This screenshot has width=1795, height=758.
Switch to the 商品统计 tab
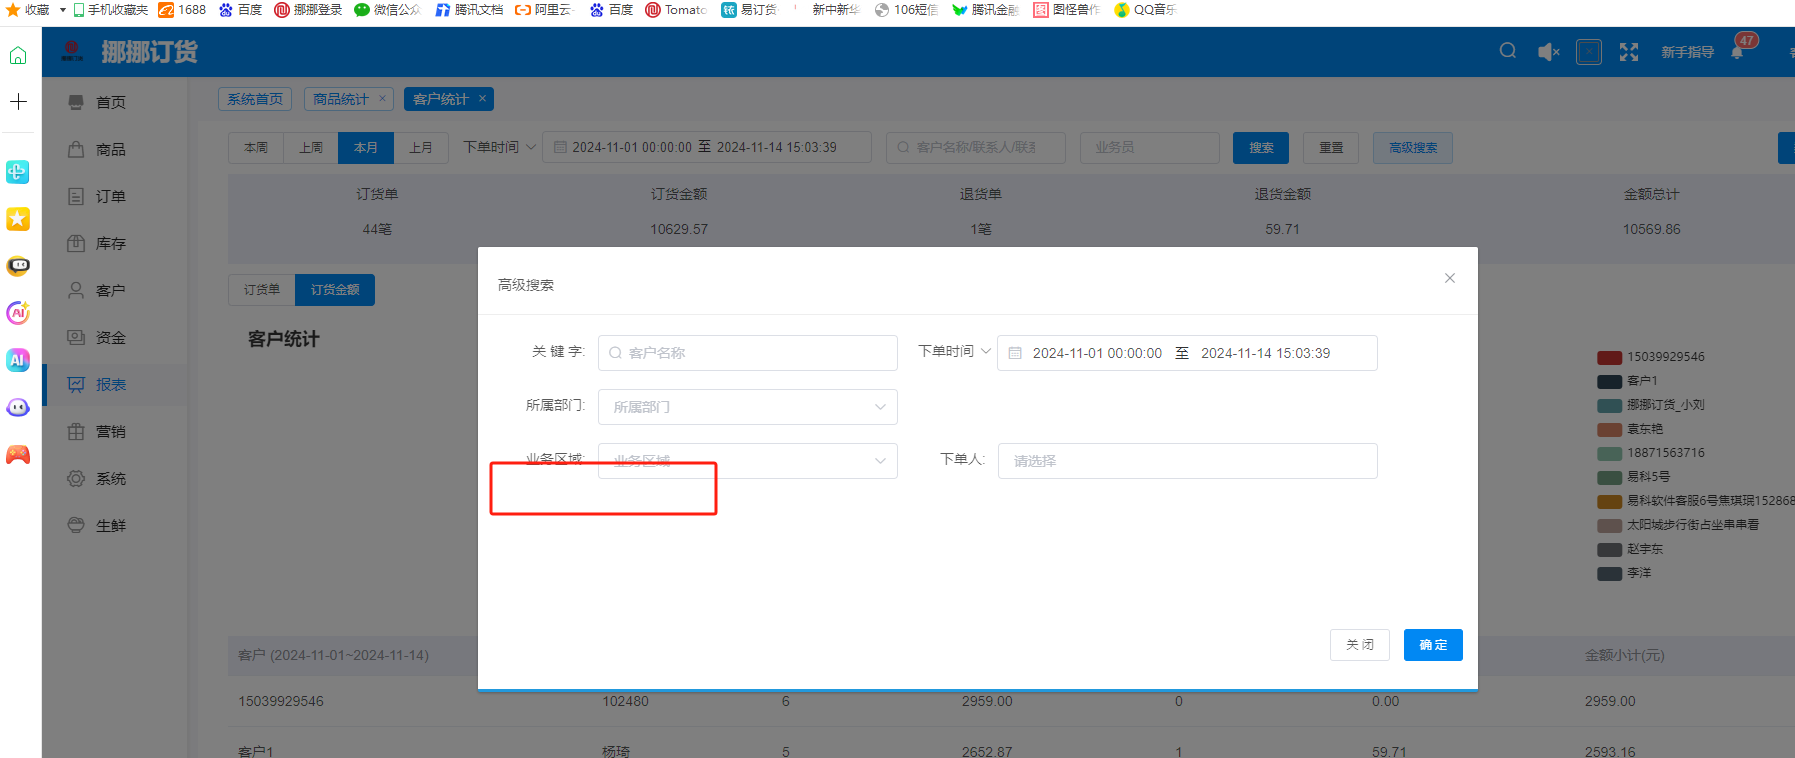tap(340, 99)
